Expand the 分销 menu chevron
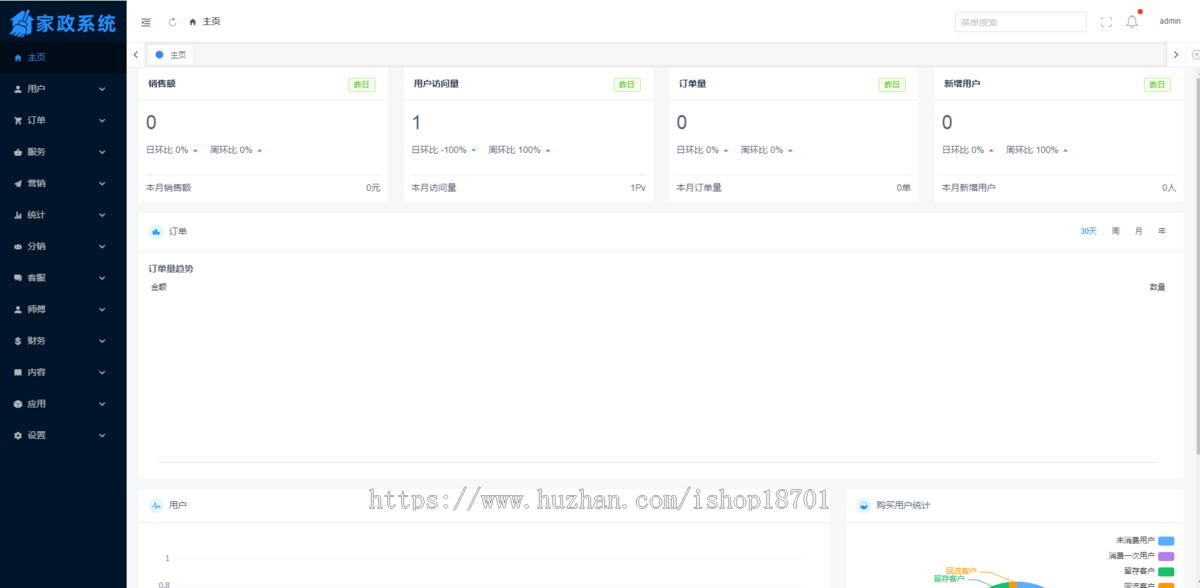 click(102, 246)
